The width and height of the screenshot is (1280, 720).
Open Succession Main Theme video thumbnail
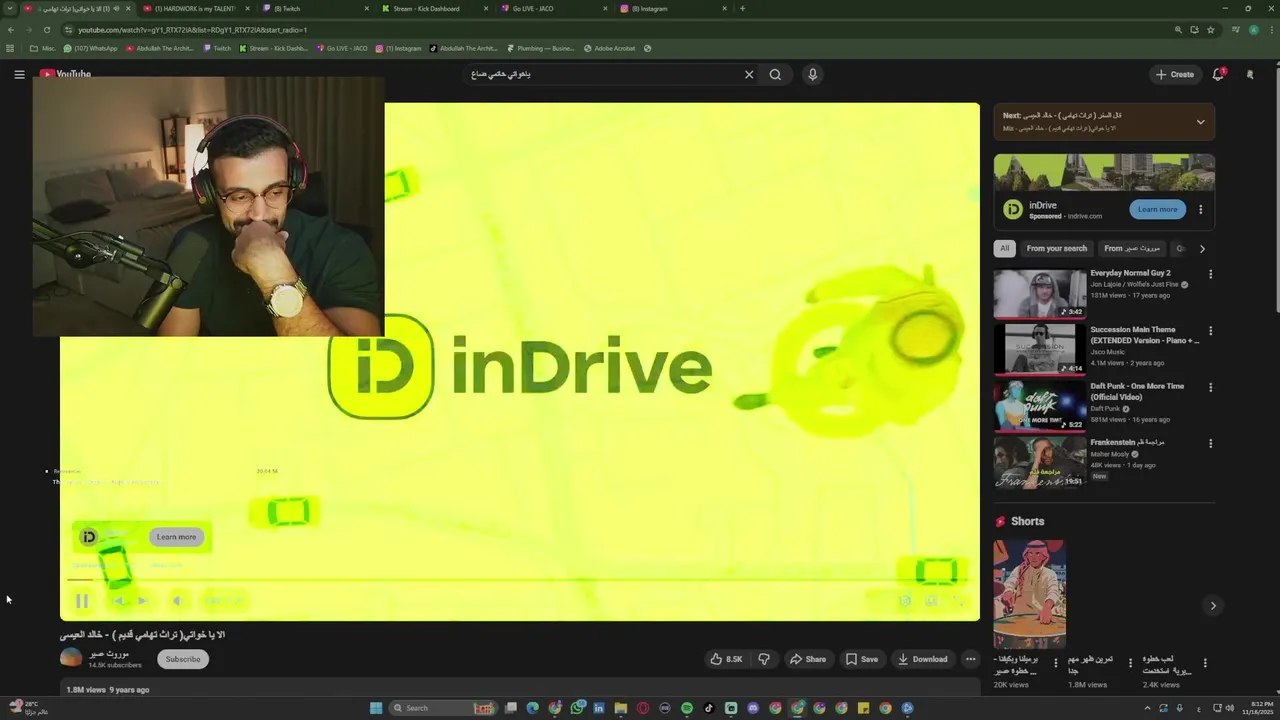pos(1039,349)
